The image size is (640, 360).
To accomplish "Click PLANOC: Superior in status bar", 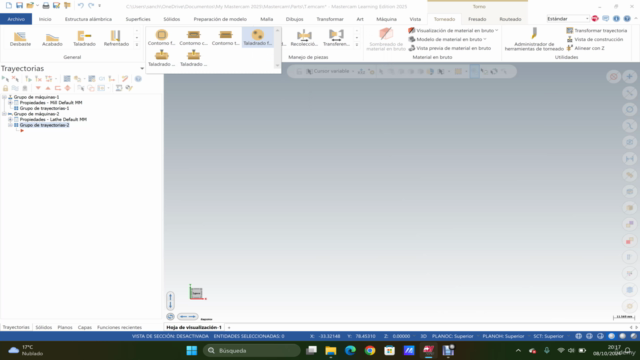I will (452, 336).
